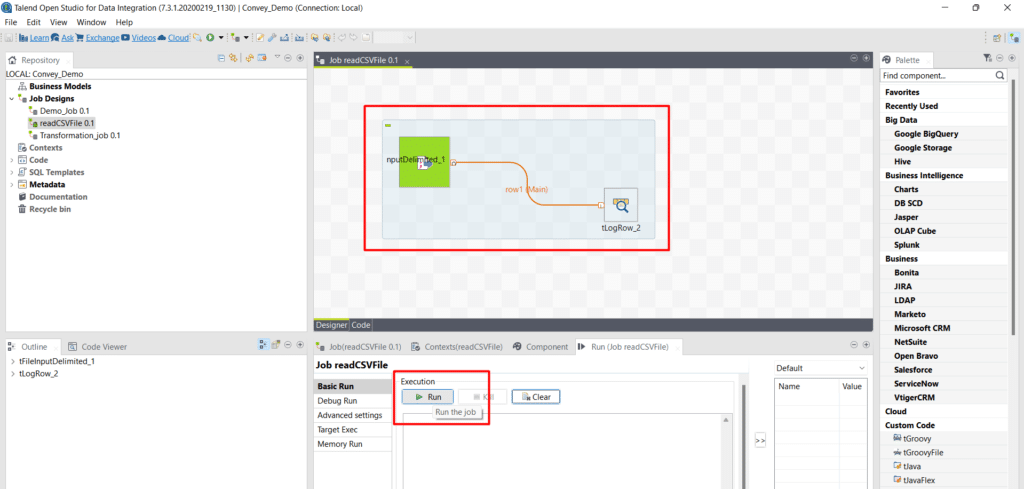Screen dimensions: 1024x489
Task: Click the Run execution button
Action: (428, 396)
